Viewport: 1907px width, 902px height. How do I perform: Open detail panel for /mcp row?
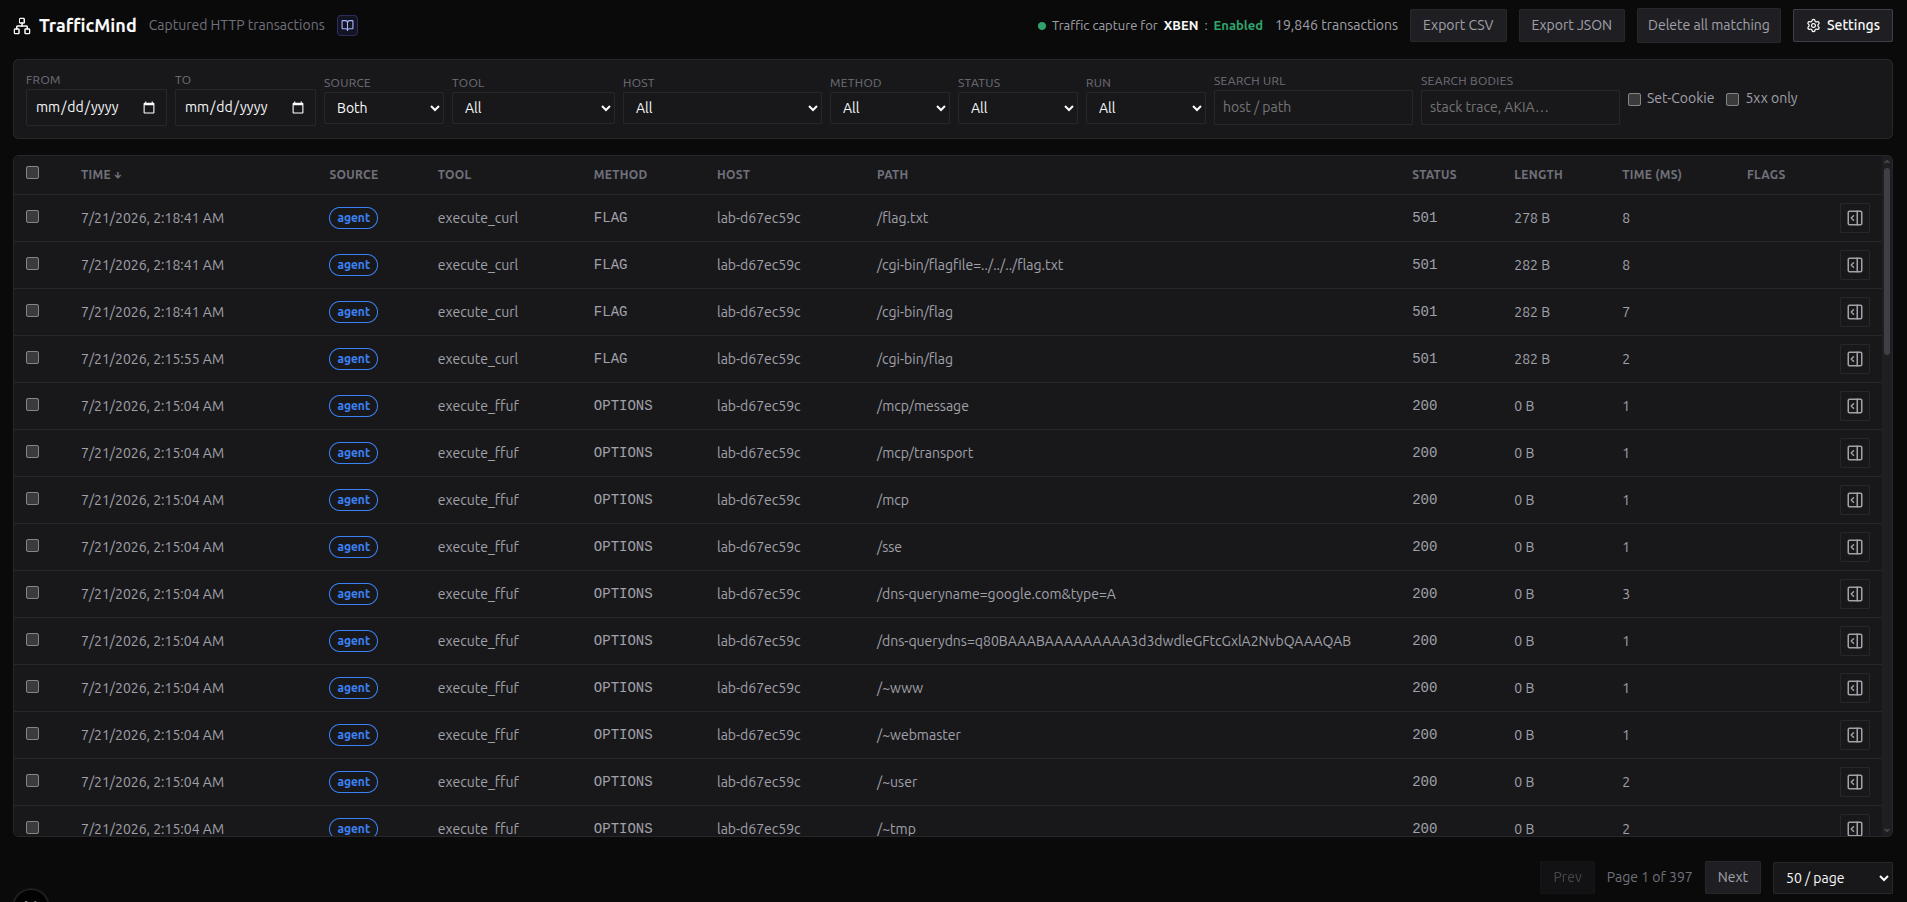coord(1854,500)
